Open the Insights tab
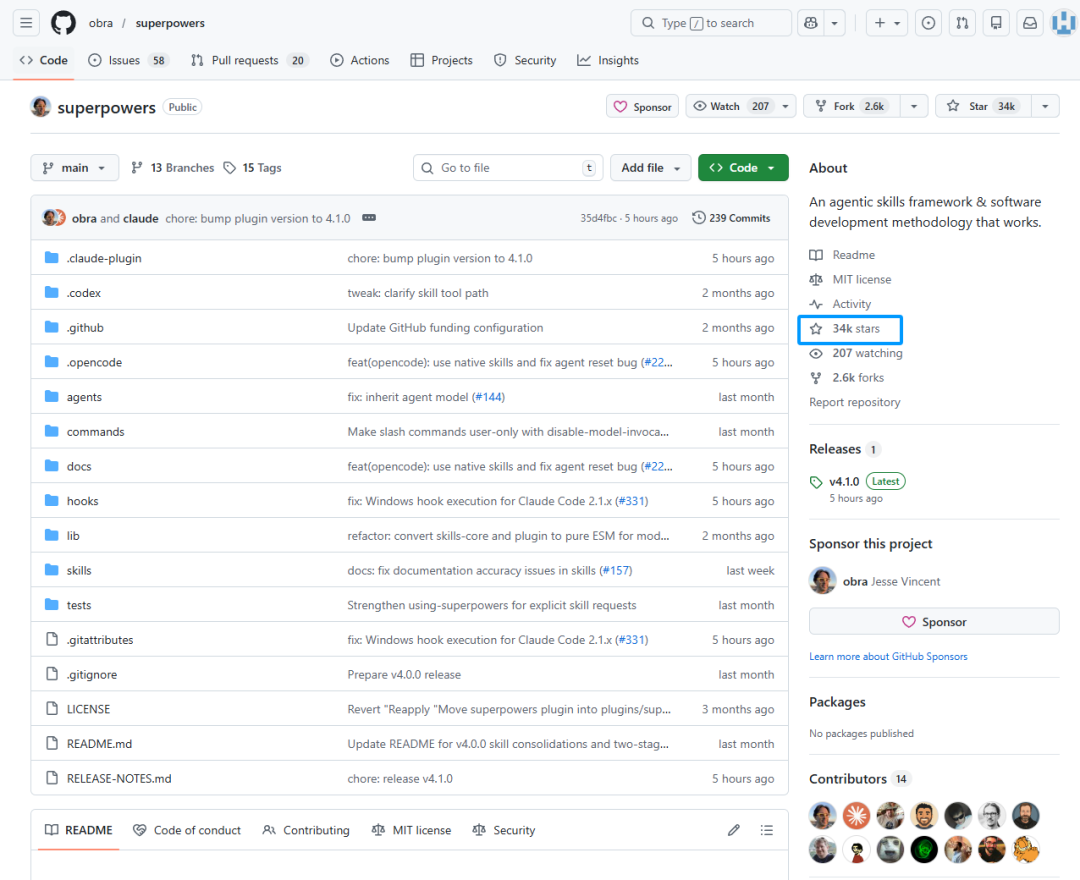The image size is (1080, 880). pos(608,60)
